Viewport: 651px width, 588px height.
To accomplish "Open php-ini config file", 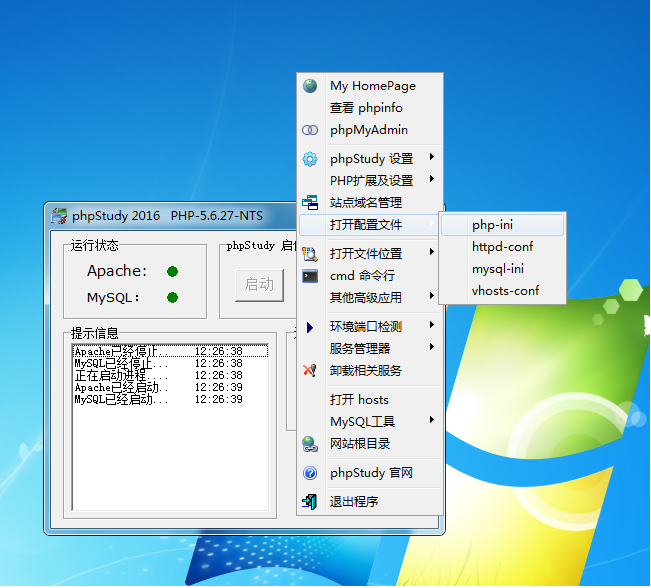I will 502,225.
